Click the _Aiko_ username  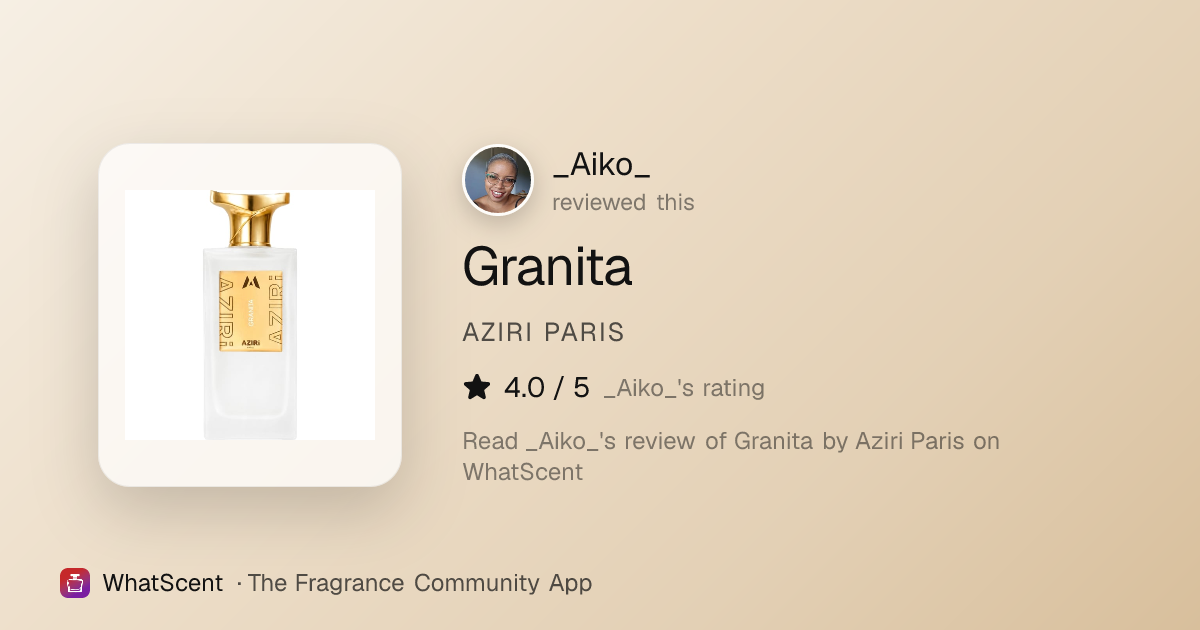[x=601, y=165]
